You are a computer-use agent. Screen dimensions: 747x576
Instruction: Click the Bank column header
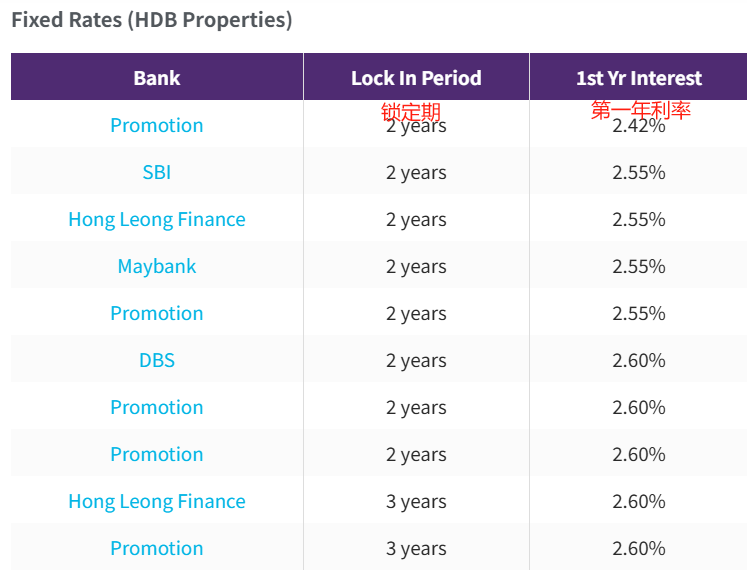(x=156, y=78)
